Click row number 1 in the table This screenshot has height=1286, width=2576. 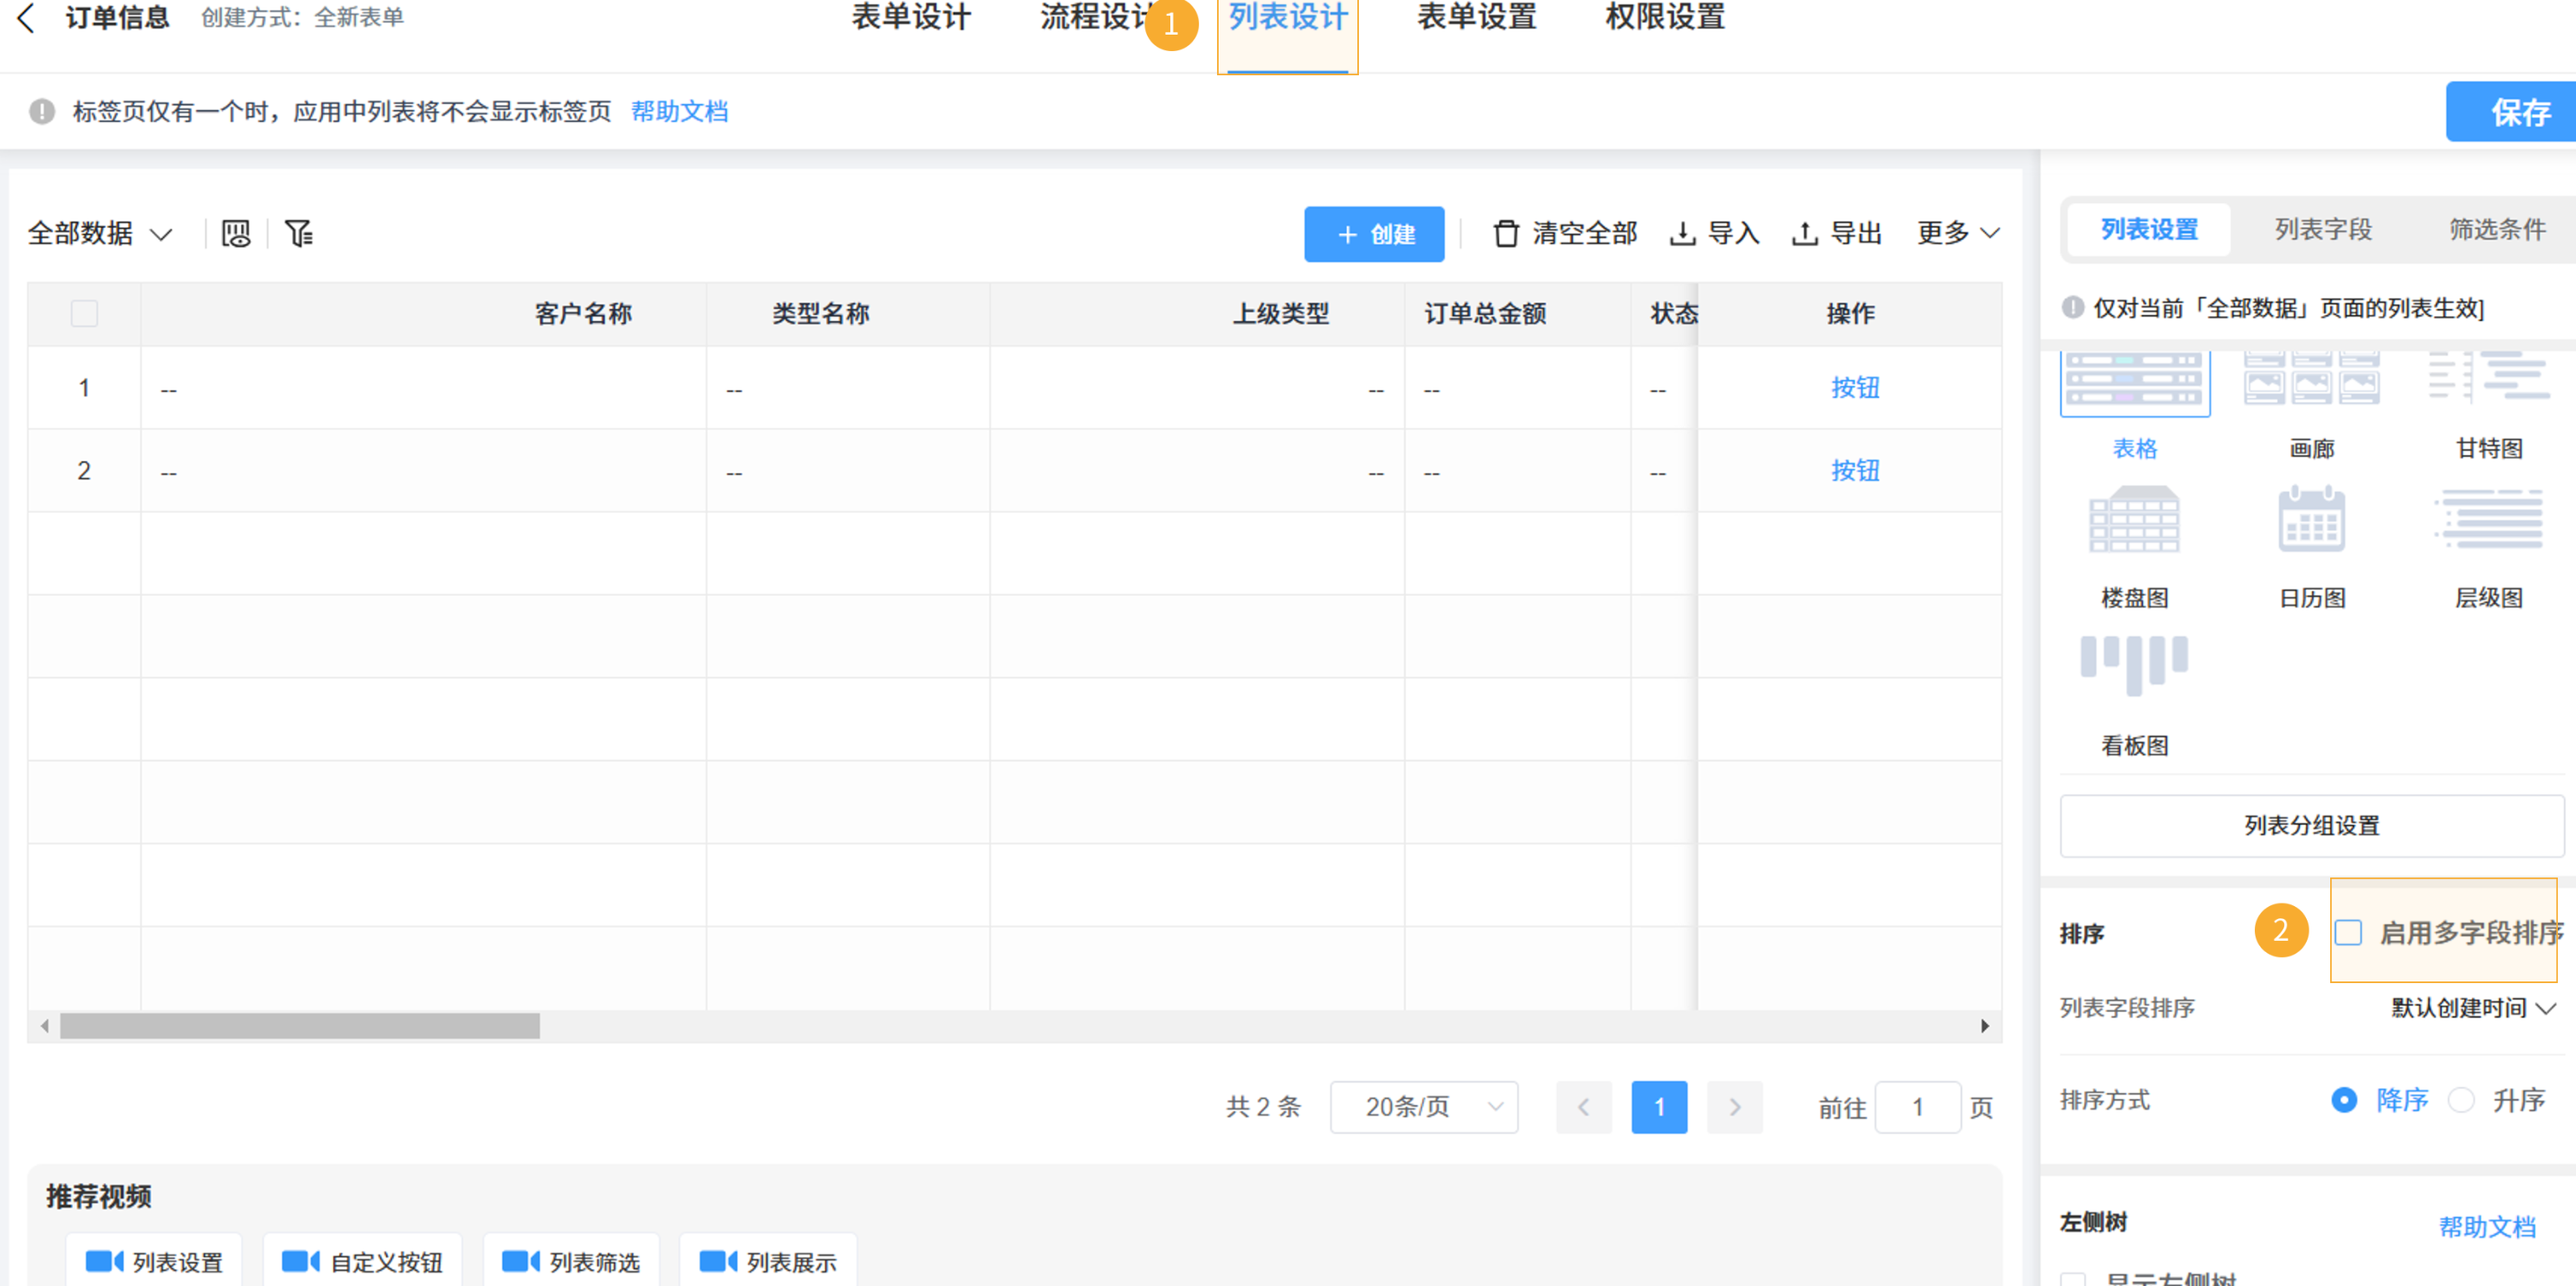tap(84, 388)
